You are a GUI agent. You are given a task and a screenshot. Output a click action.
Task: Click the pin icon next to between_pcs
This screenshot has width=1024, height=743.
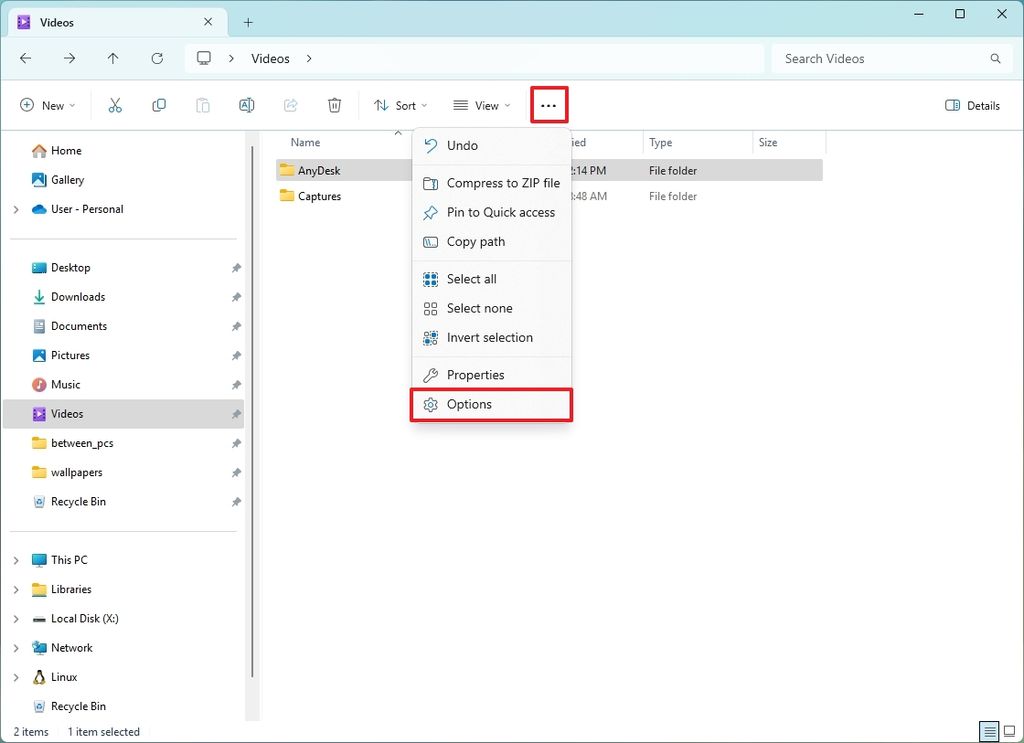click(x=236, y=443)
